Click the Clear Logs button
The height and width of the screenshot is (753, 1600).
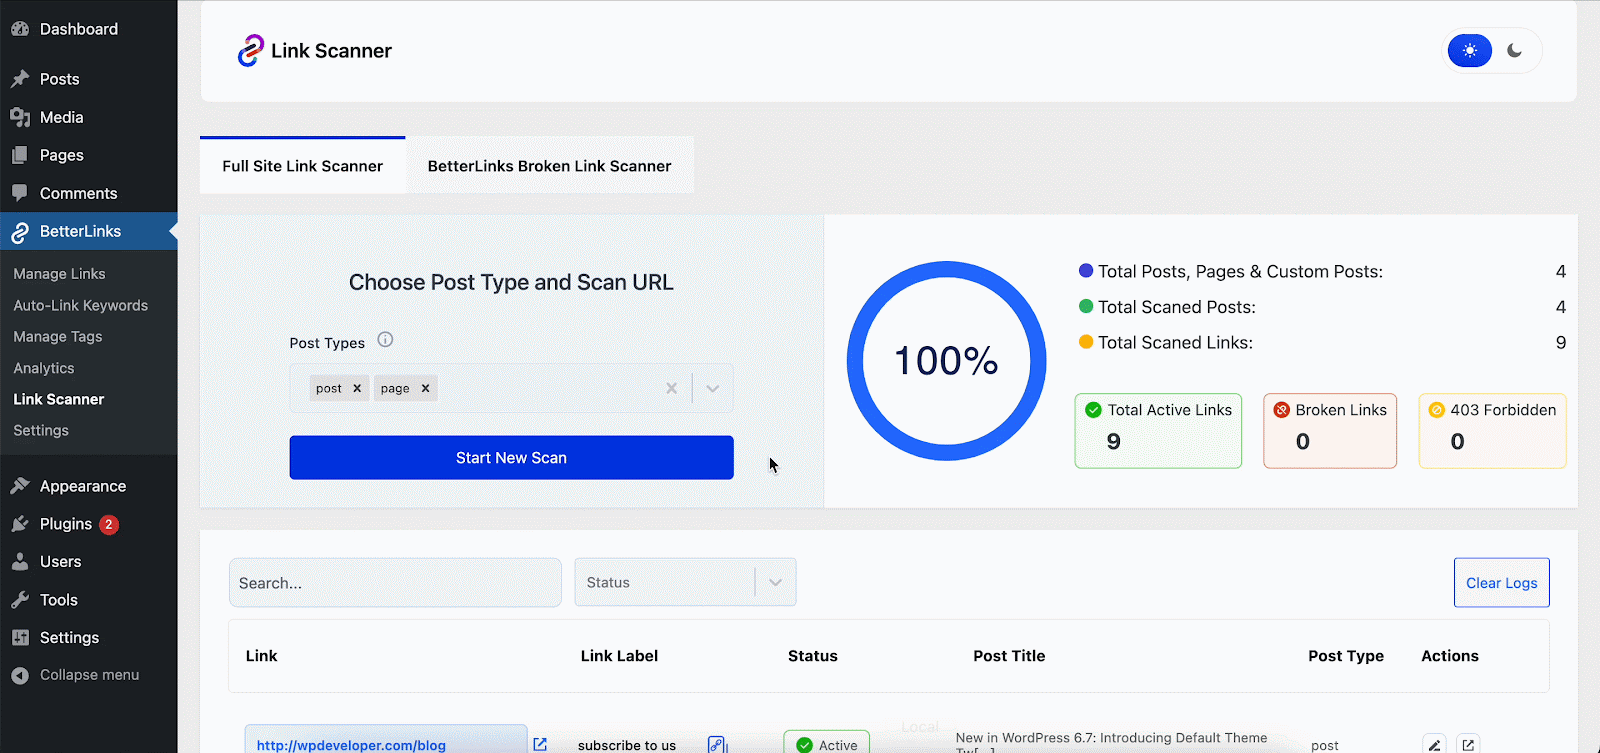pos(1501,583)
